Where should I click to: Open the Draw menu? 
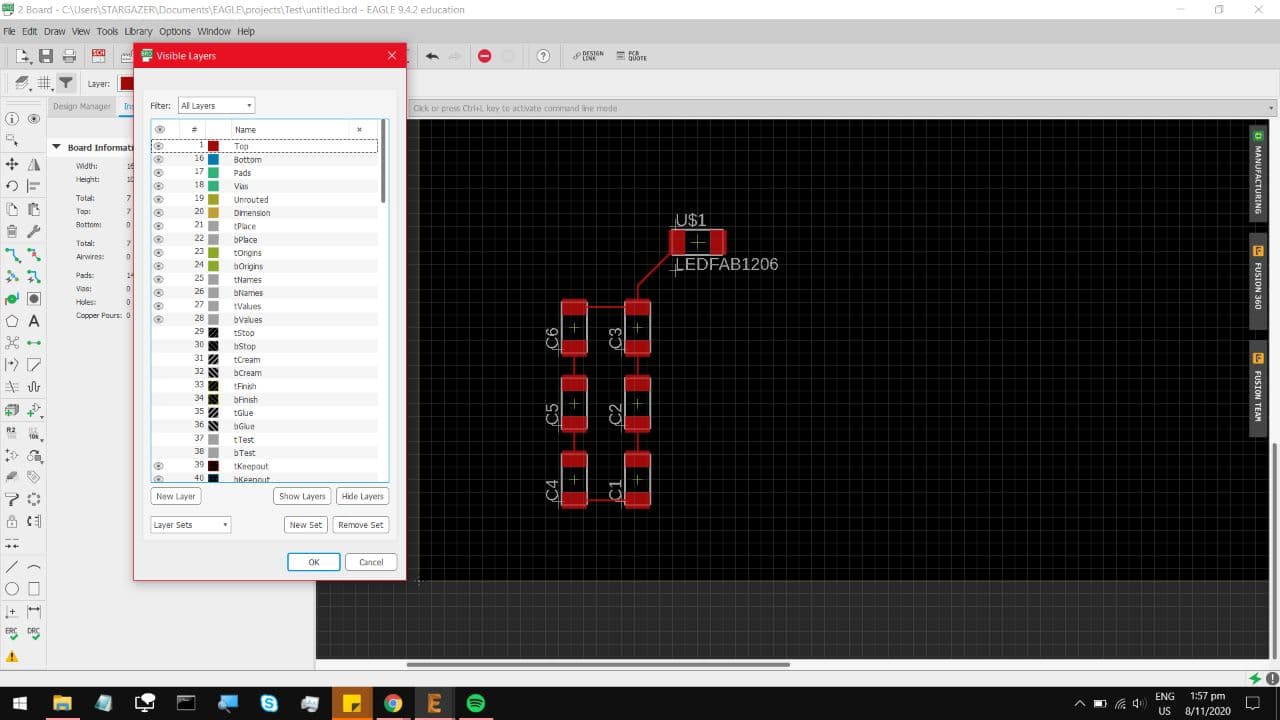pyautogui.click(x=54, y=31)
